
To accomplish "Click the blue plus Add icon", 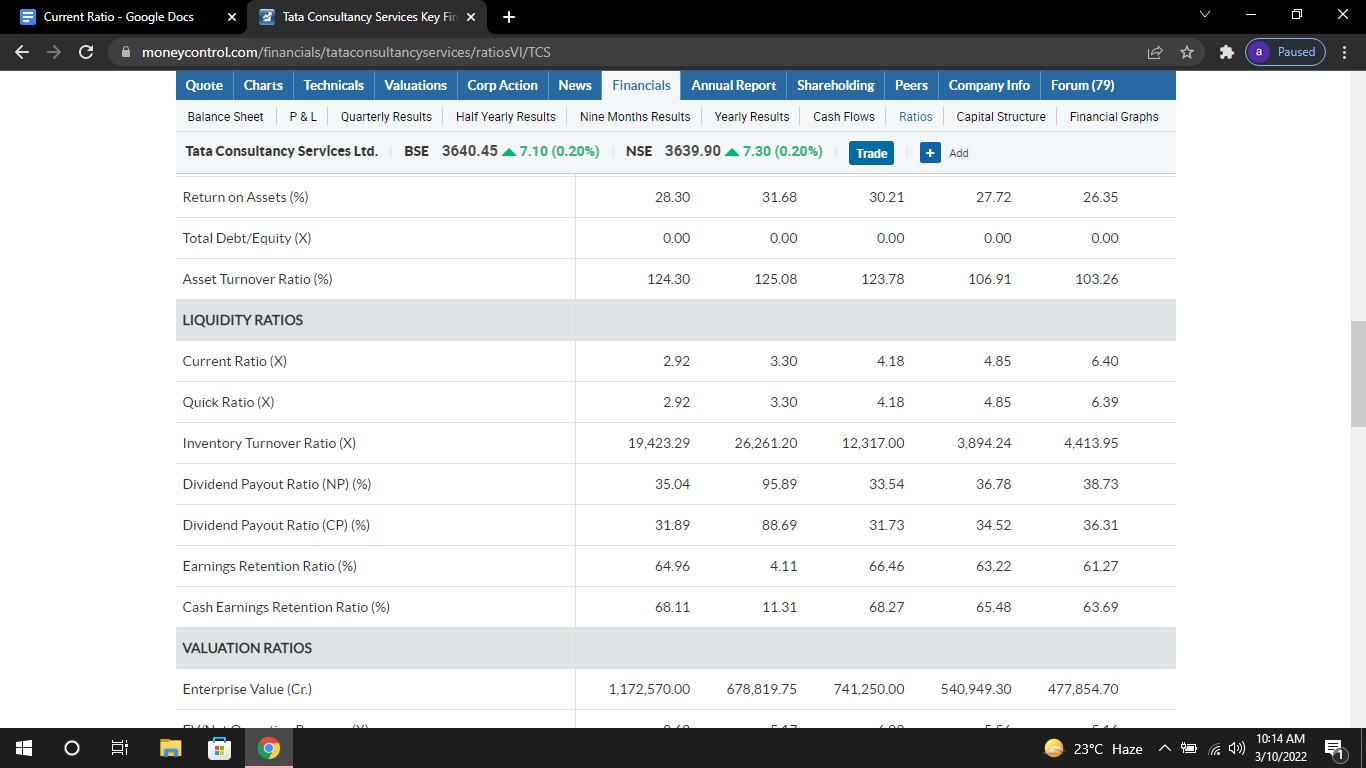I will (930, 153).
